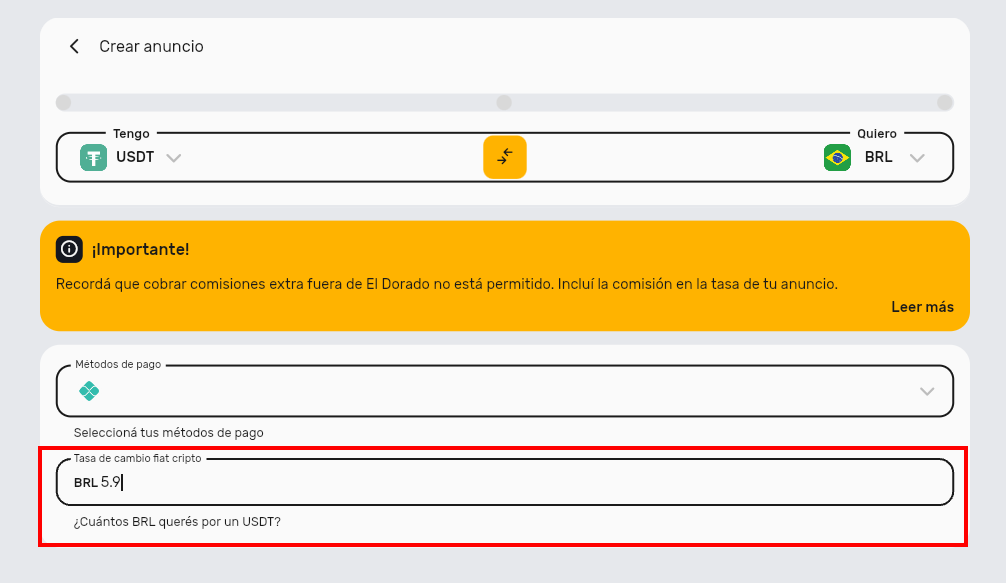Go back using the arrow beside Crear anuncio
The image size is (1006, 583).
74,46
